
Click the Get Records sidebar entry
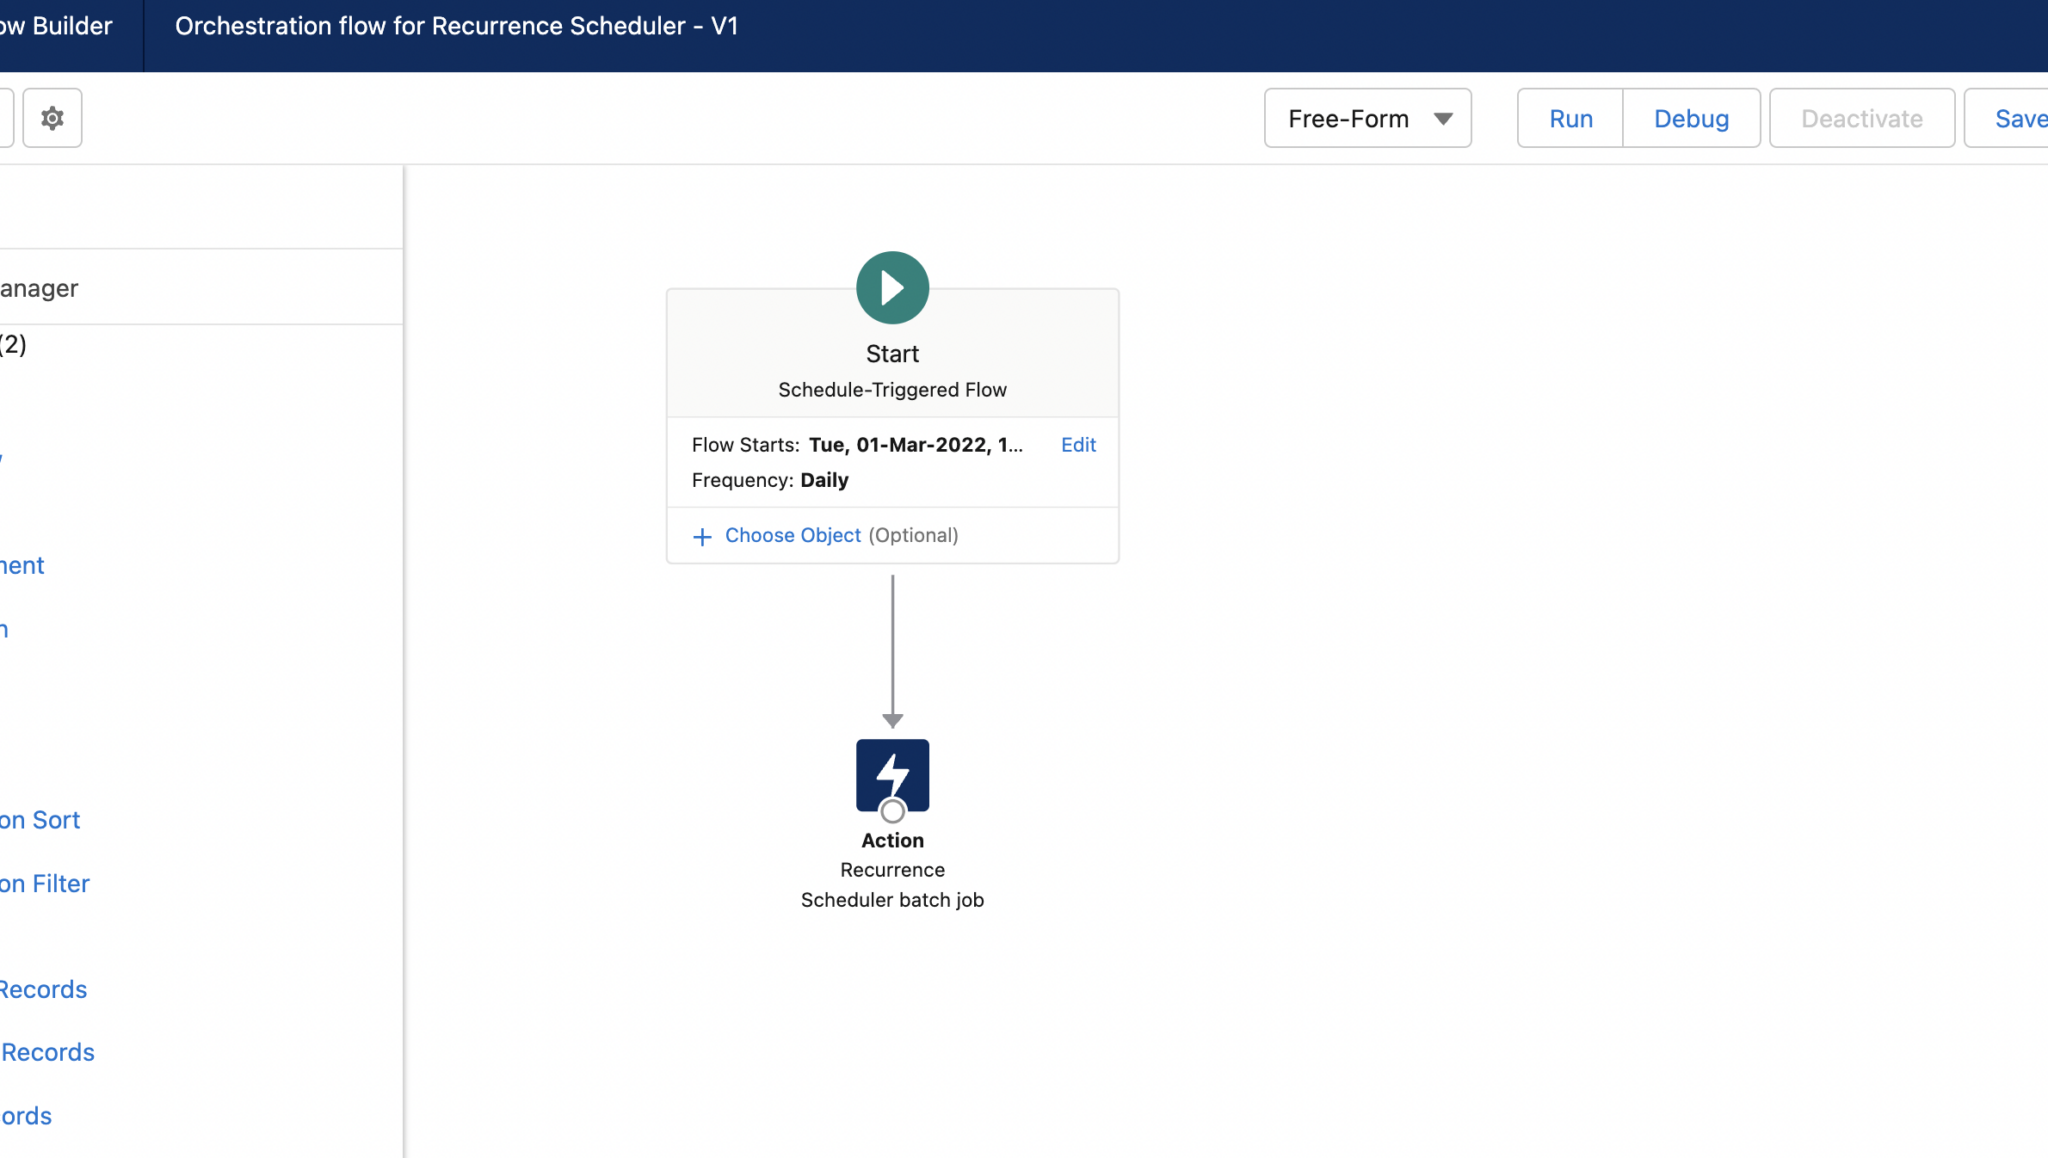click(x=42, y=988)
